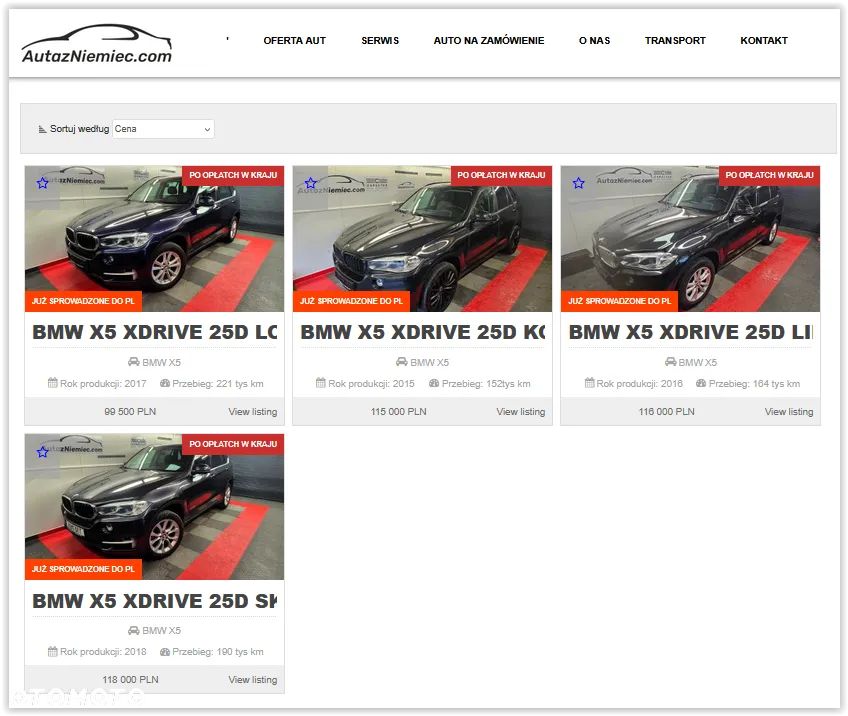Viewport: 848px width, 716px height.
Task: Favorite the 116 000 PLN BMW with star icon
Action: coord(579,183)
